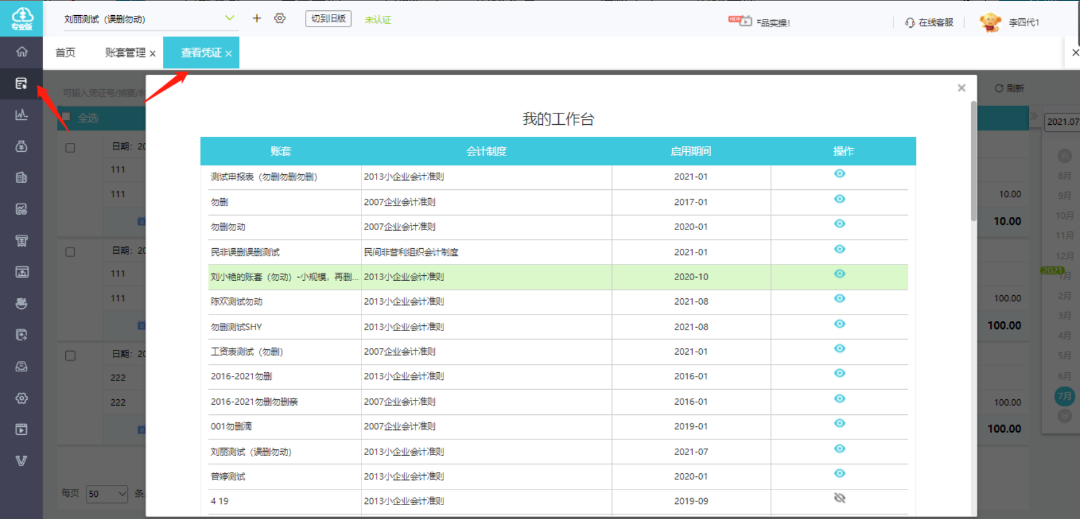
Task: Select highlighted month 7月
Action: [1064, 396]
